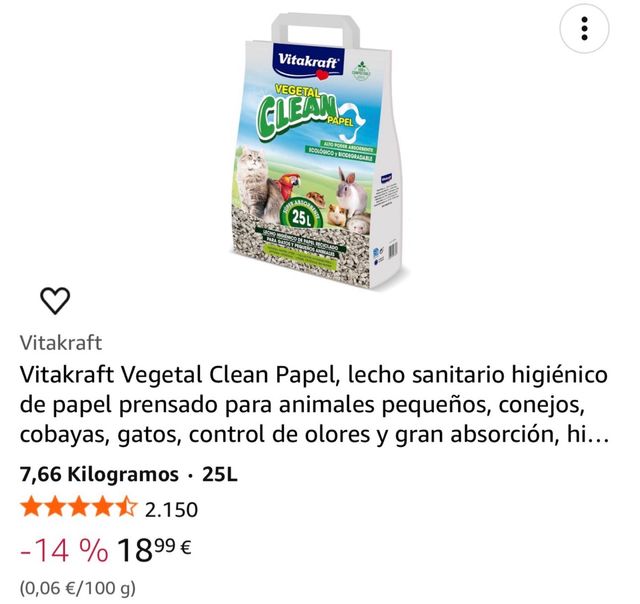Screen dimensions: 640x604
Task: Click the first orange rating star
Action: click(30, 509)
